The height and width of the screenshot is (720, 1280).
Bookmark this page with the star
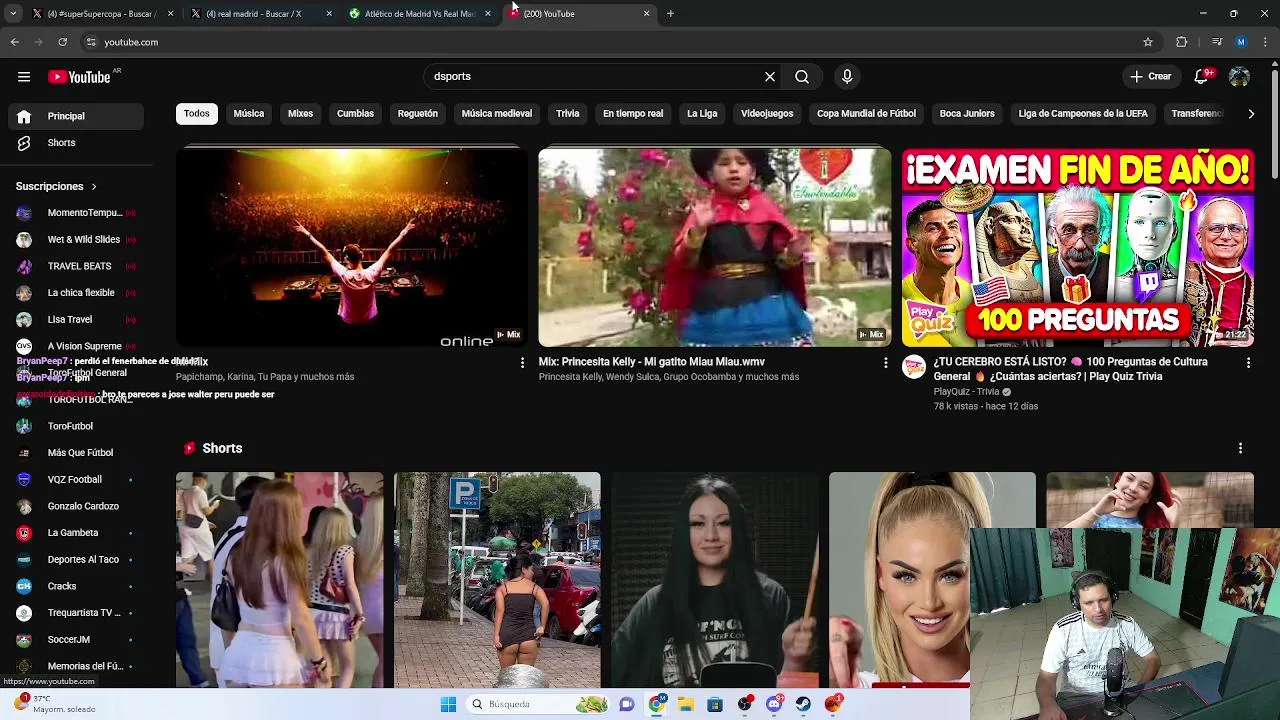pyautogui.click(x=1148, y=42)
